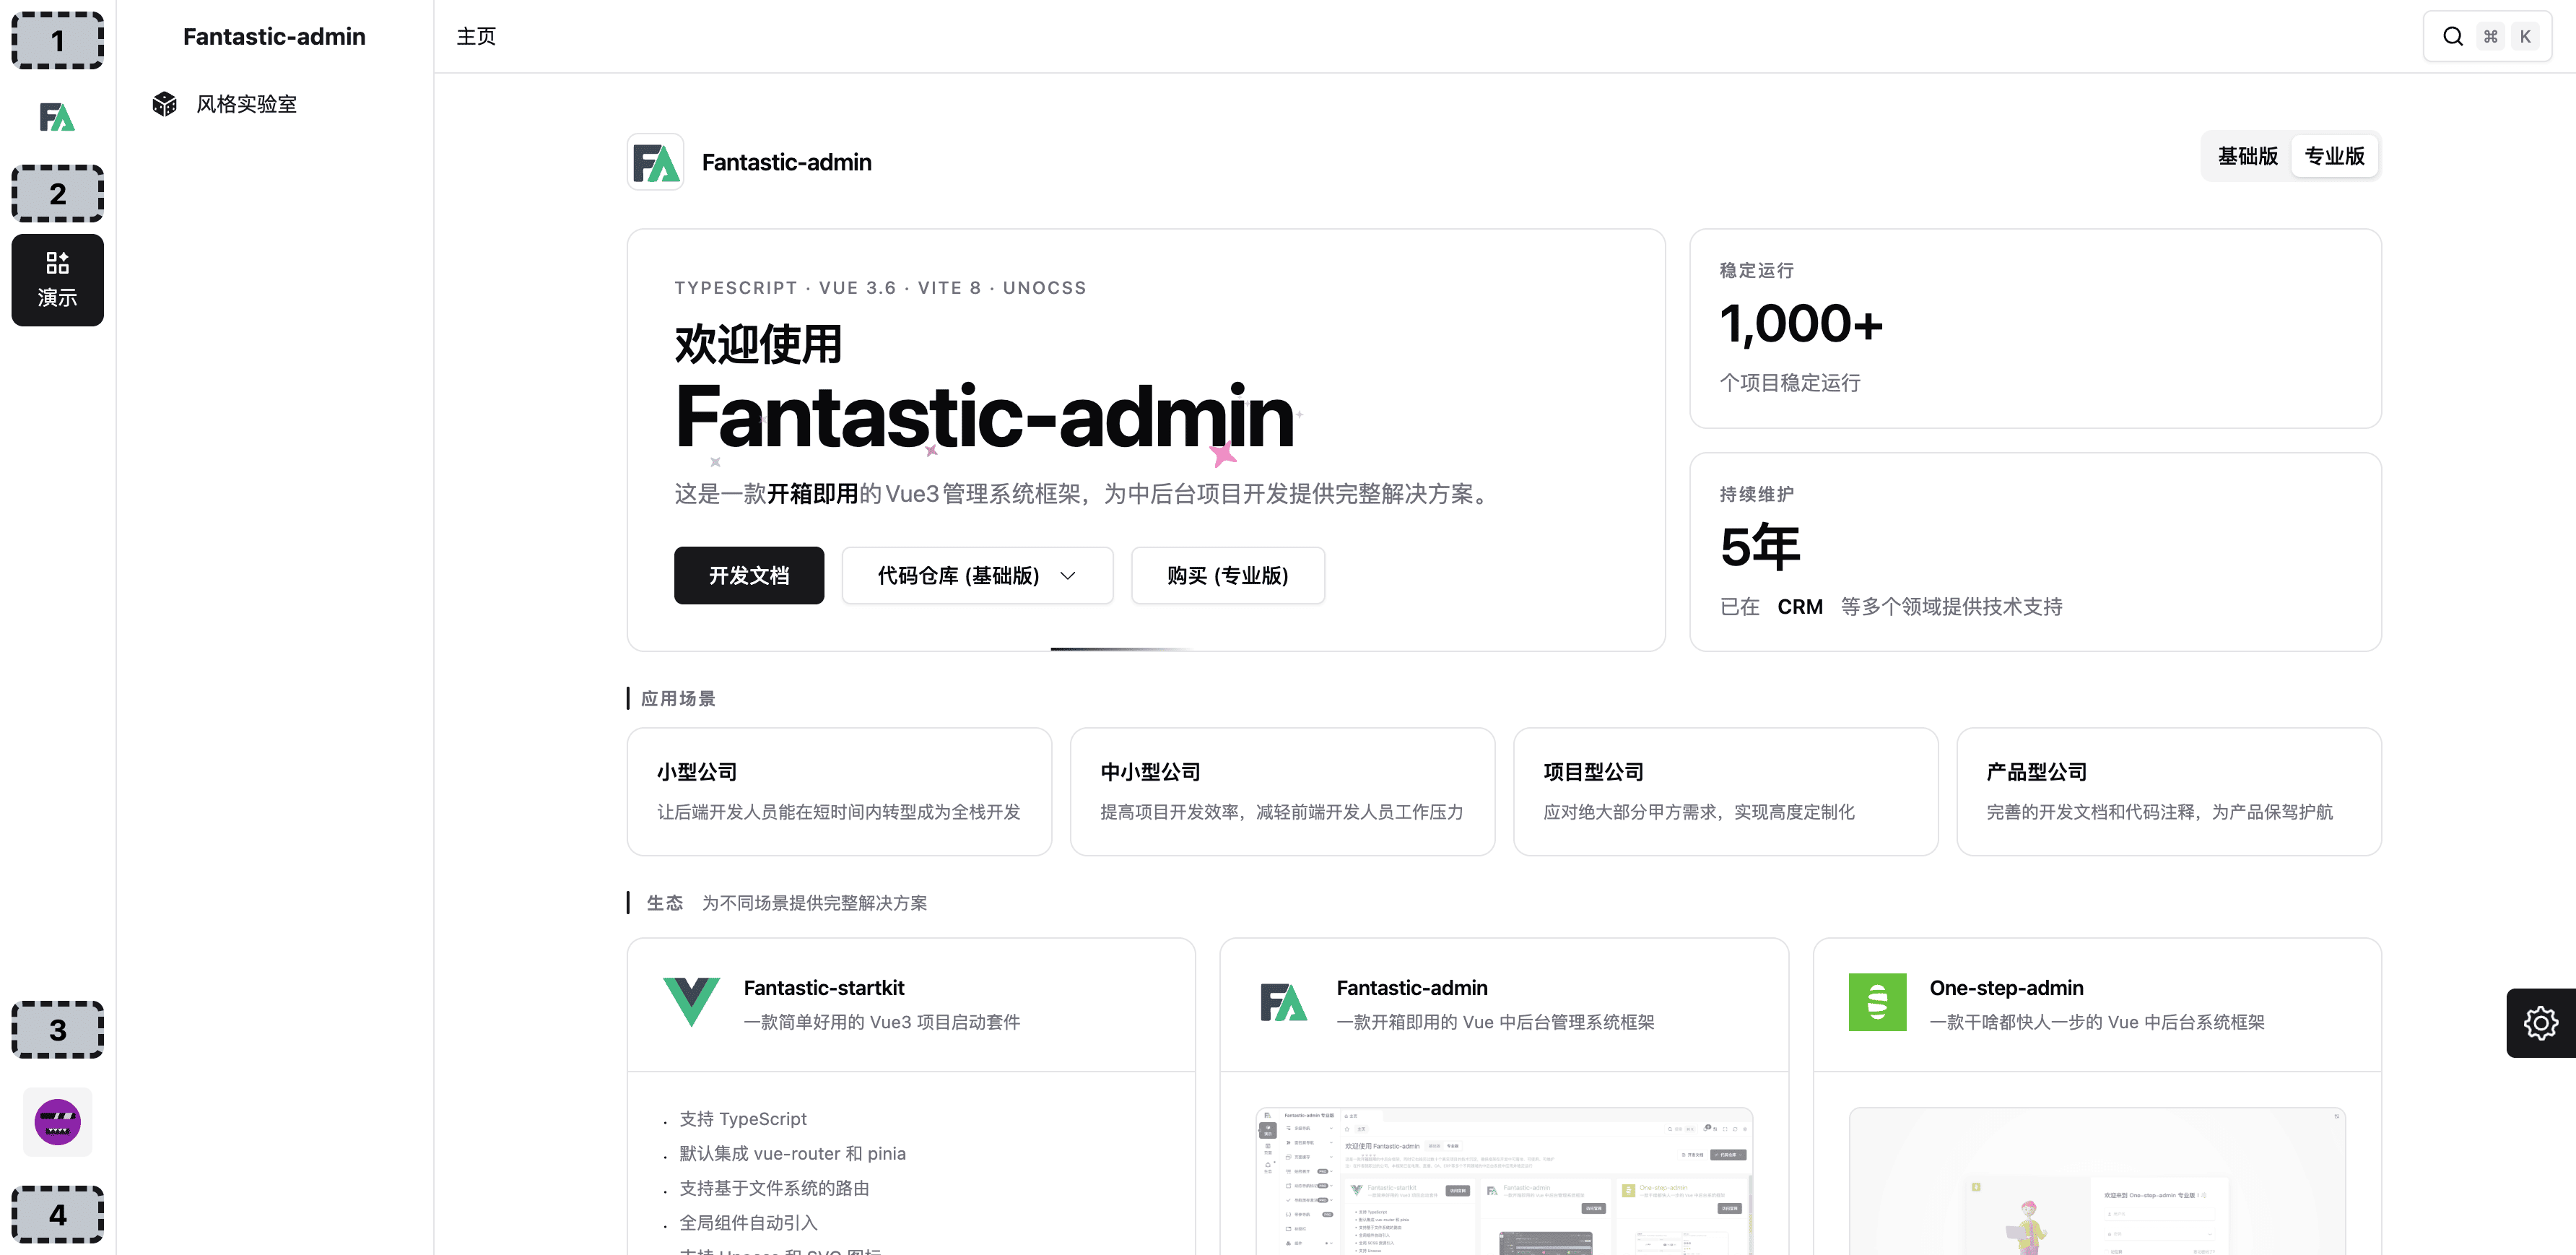Click the FA logo beside the page heading

(655, 162)
